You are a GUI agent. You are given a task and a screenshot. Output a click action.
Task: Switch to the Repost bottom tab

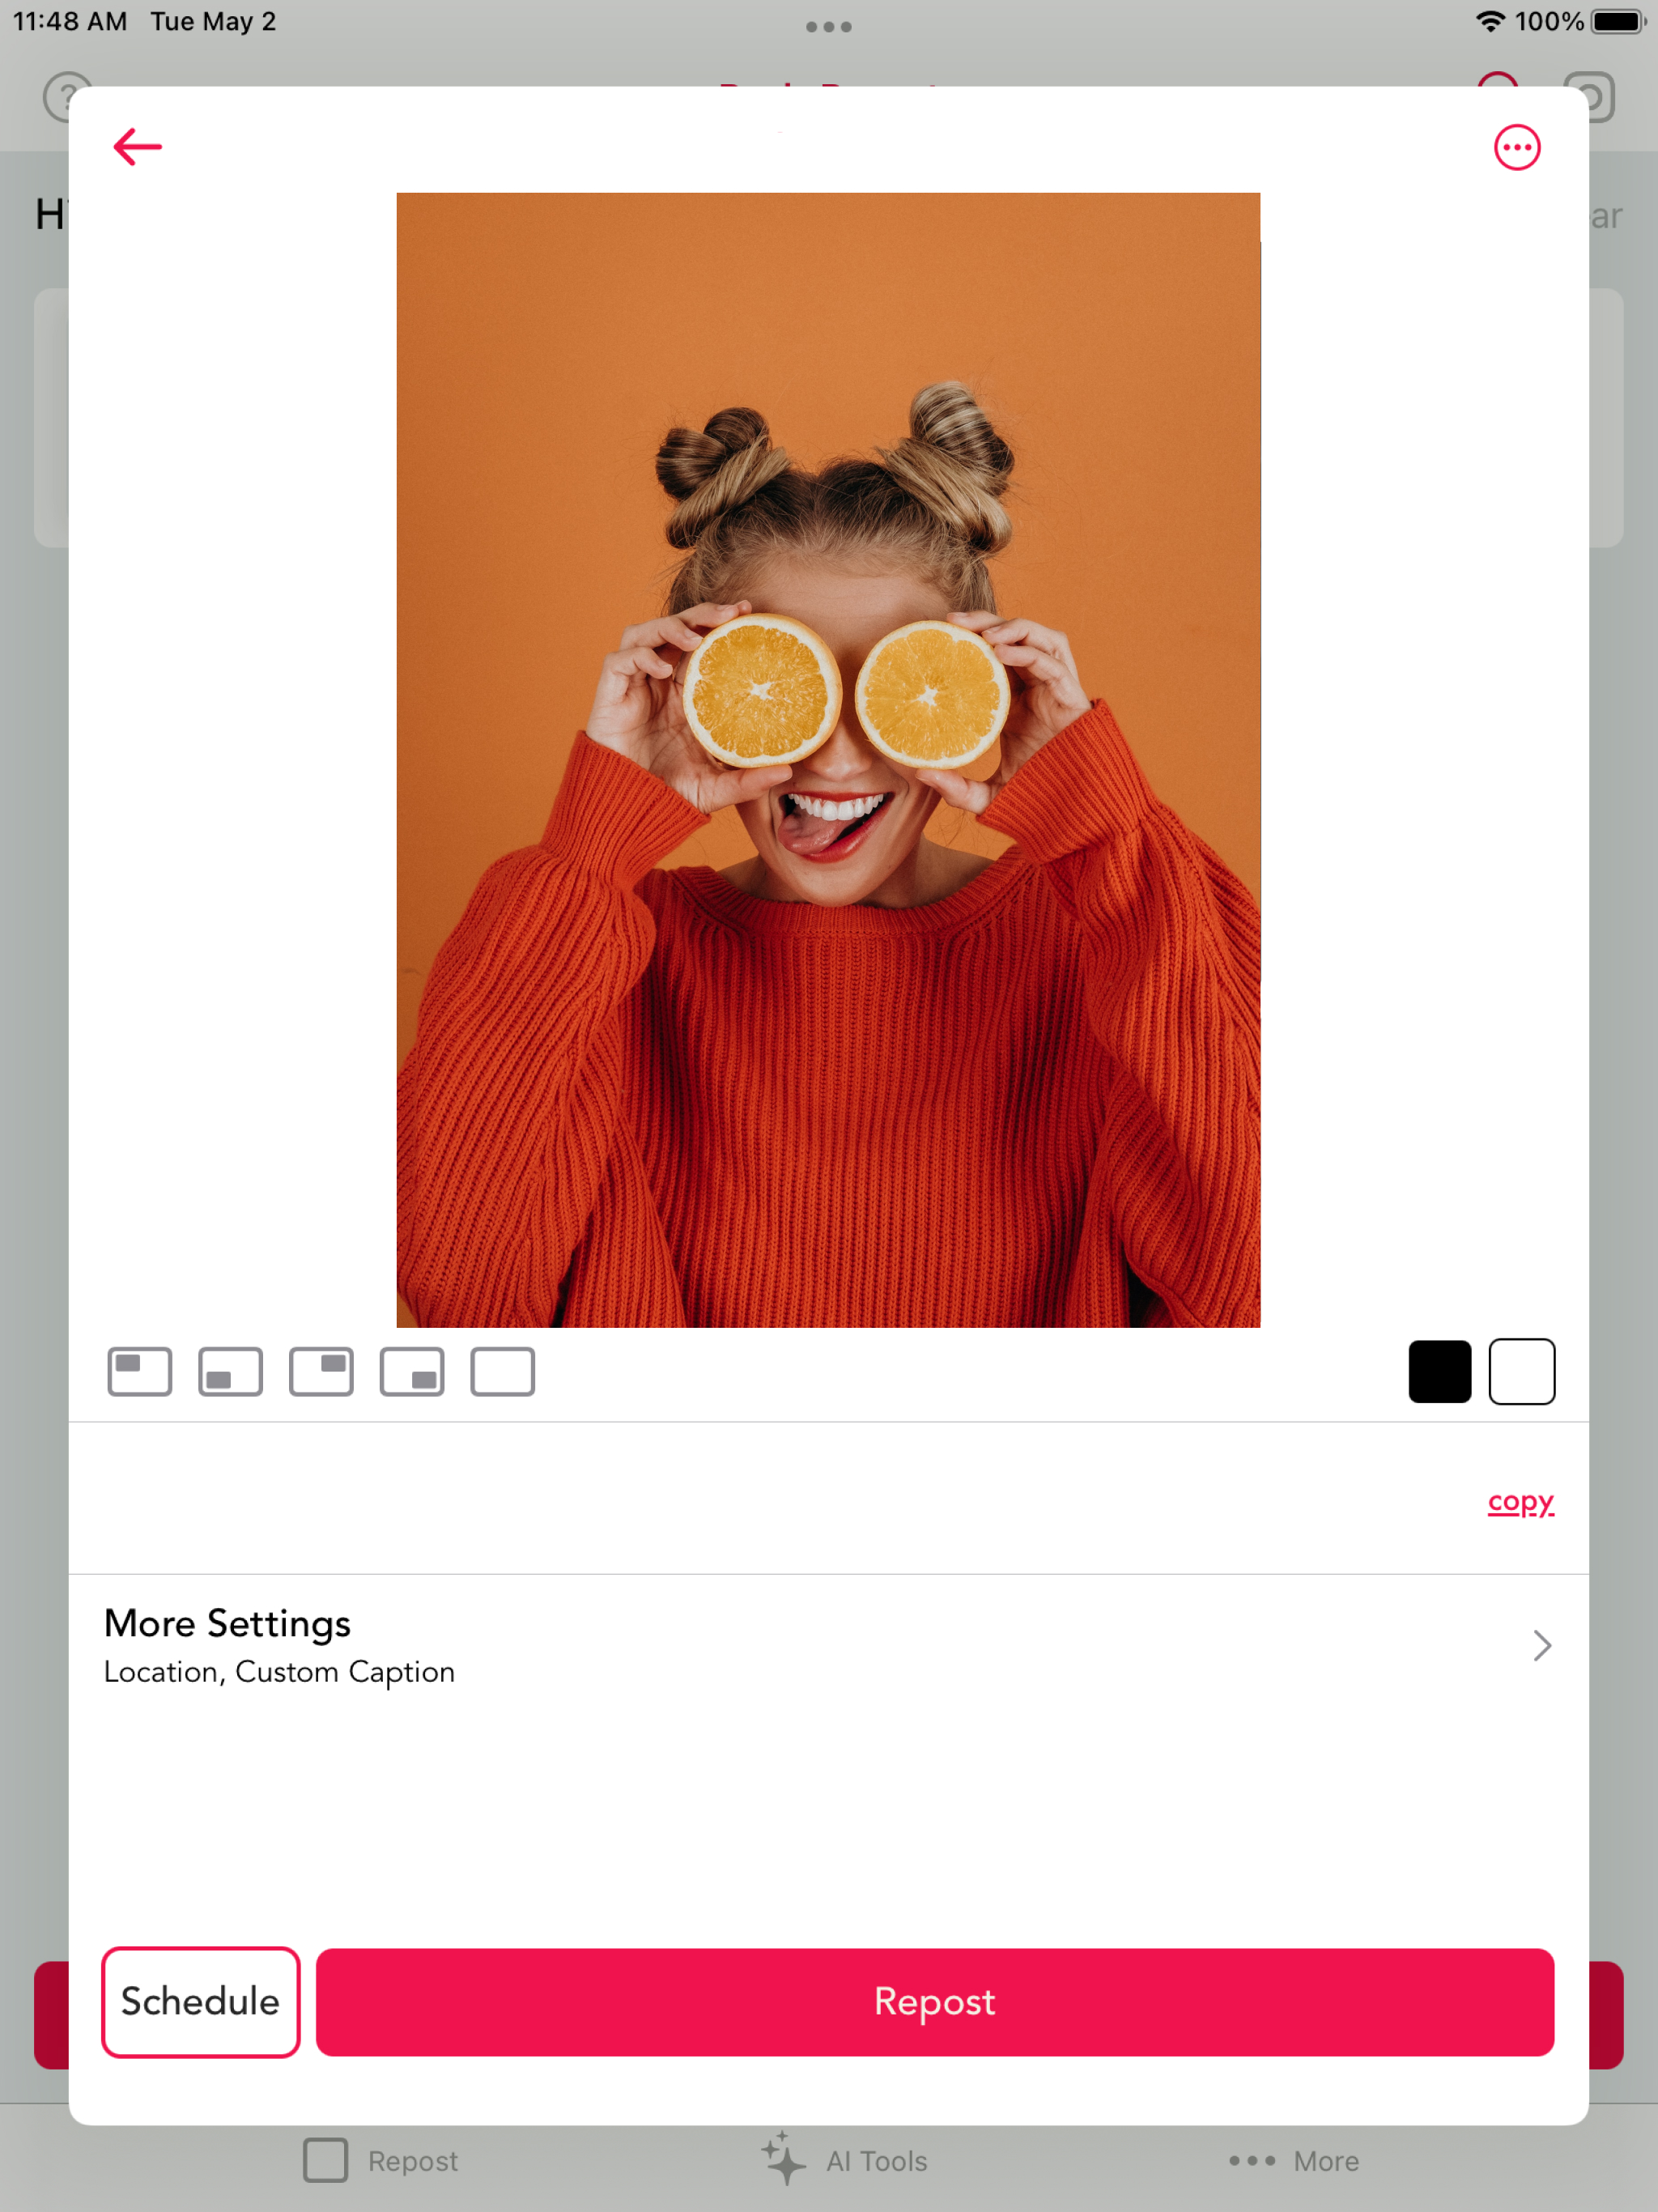pos(381,2160)
